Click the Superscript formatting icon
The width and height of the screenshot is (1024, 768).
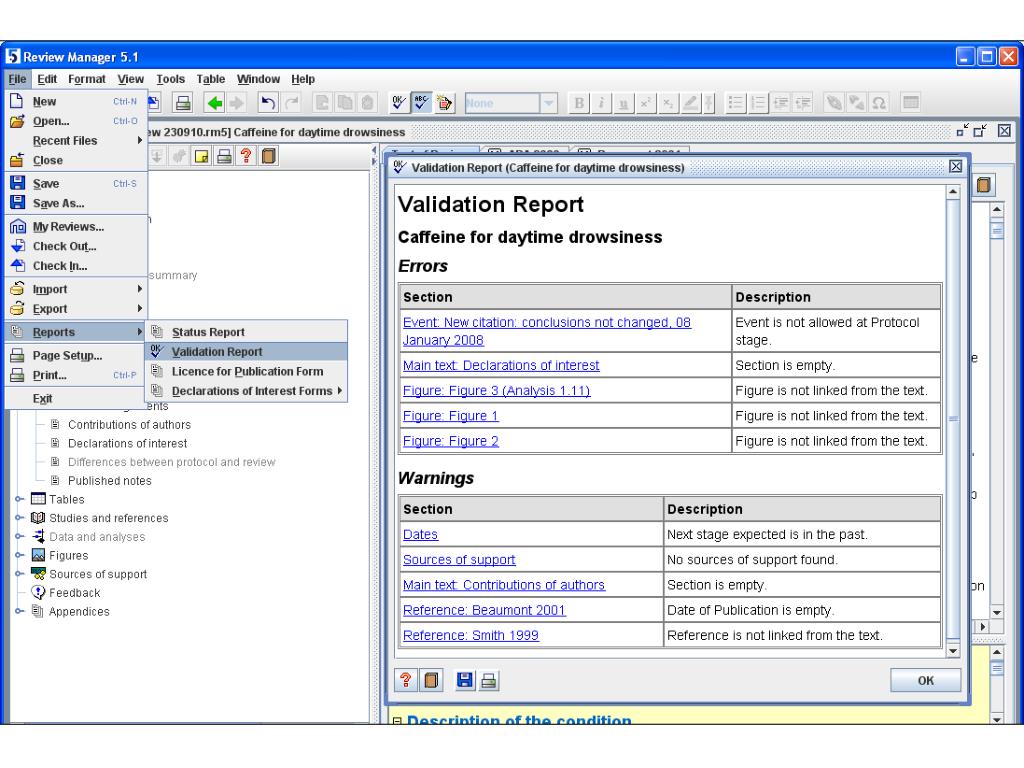click(x=646, y=103)
